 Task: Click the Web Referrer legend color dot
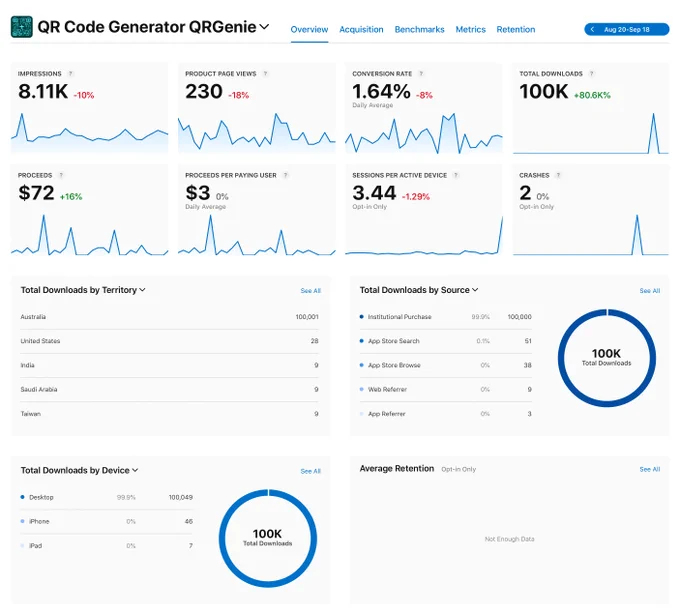(362, 389)
